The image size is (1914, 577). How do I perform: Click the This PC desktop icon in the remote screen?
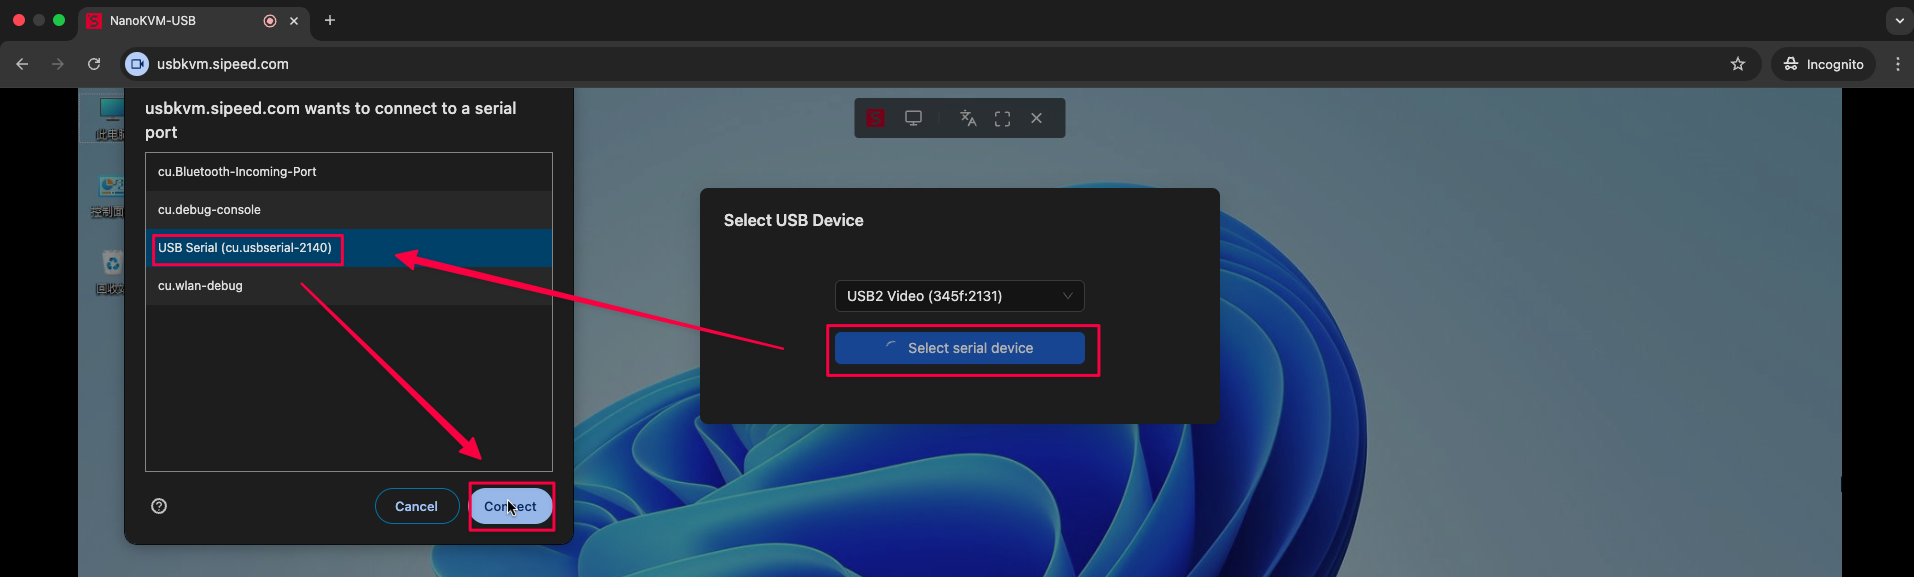click(110, 118)
